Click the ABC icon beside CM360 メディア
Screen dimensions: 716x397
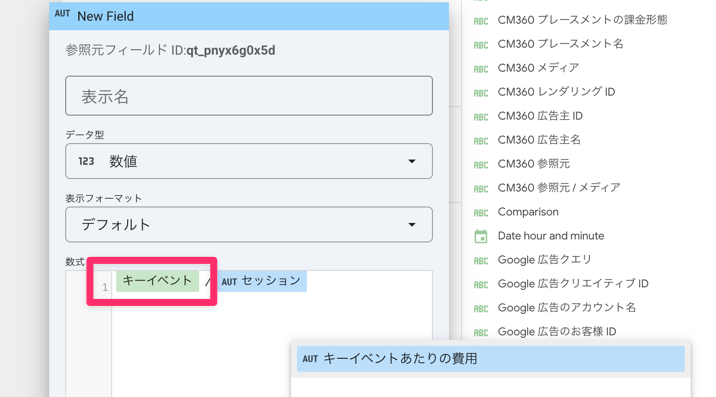(481, 69)
